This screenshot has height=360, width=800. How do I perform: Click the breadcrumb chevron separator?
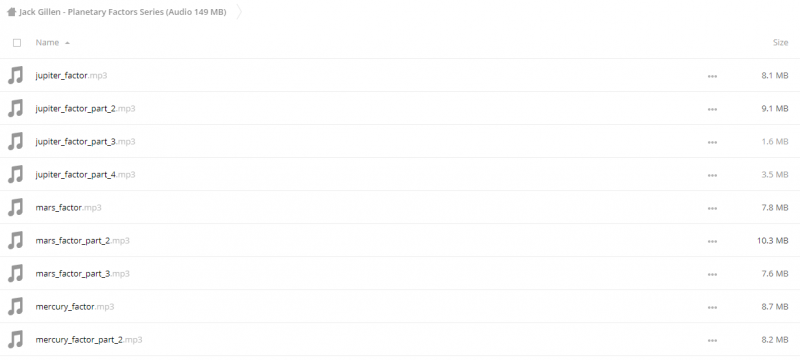239,12
